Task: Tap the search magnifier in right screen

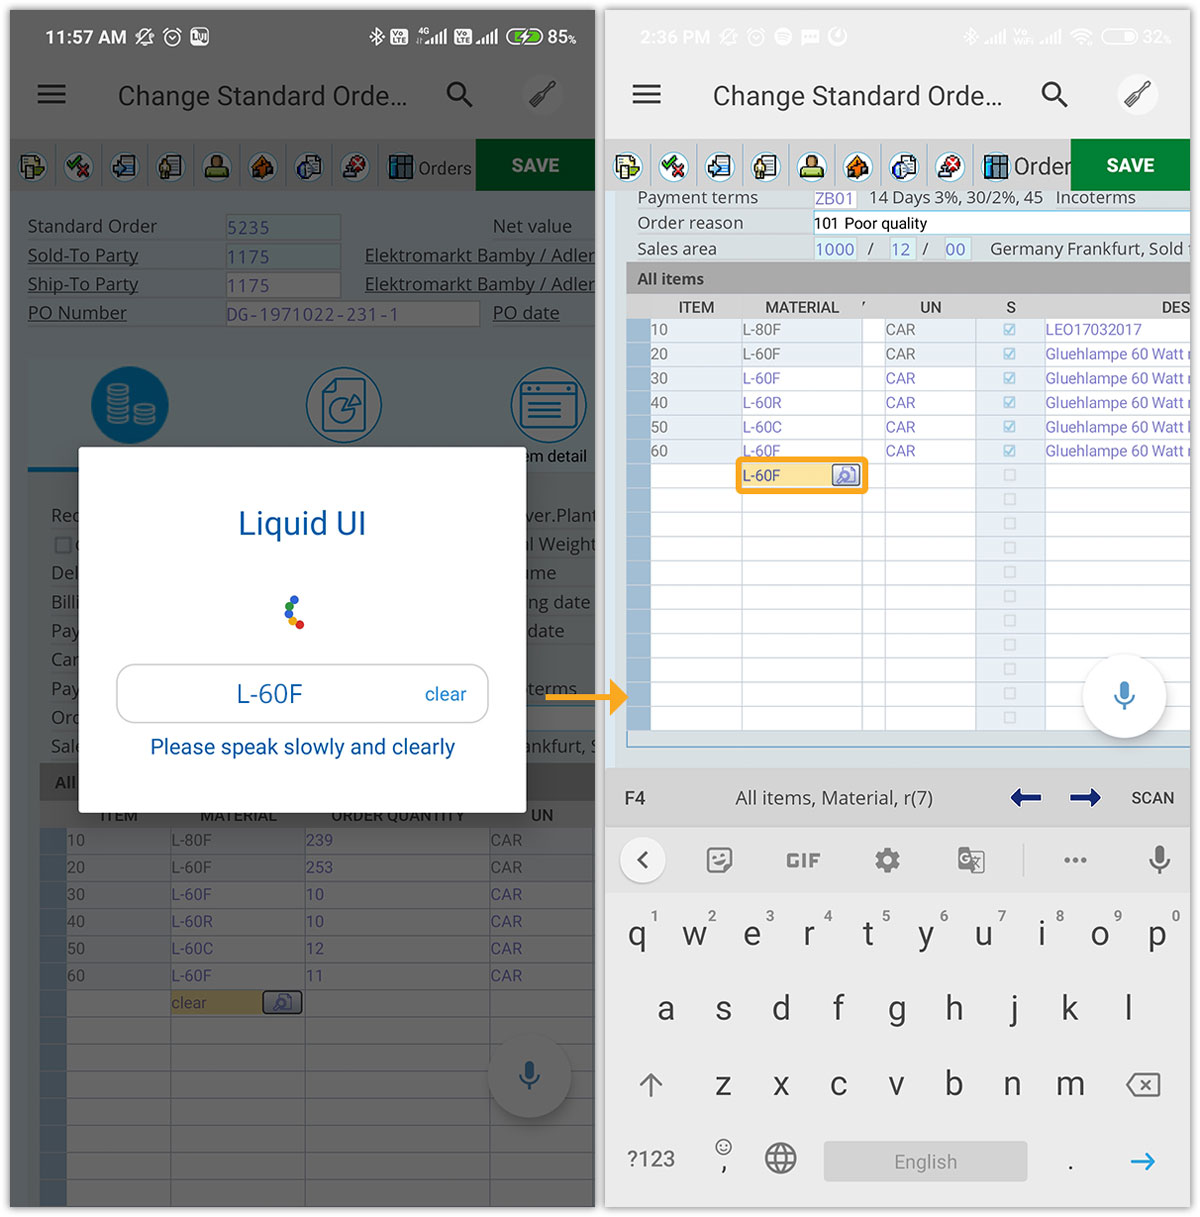Action: (x=1054, y=95)
